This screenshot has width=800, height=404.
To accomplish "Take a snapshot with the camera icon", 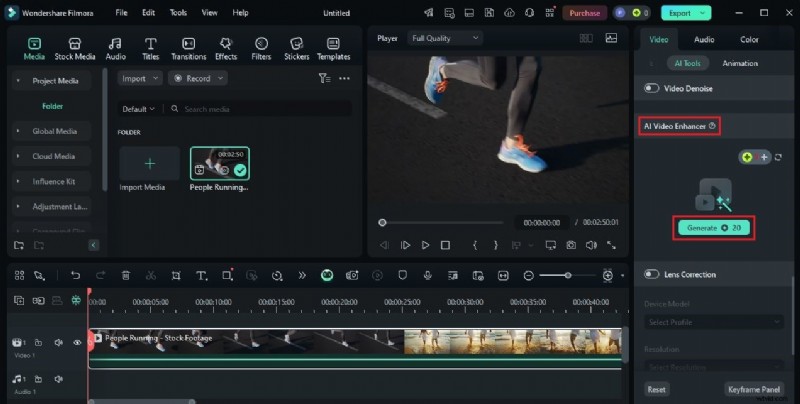I will tap(571, 245).
